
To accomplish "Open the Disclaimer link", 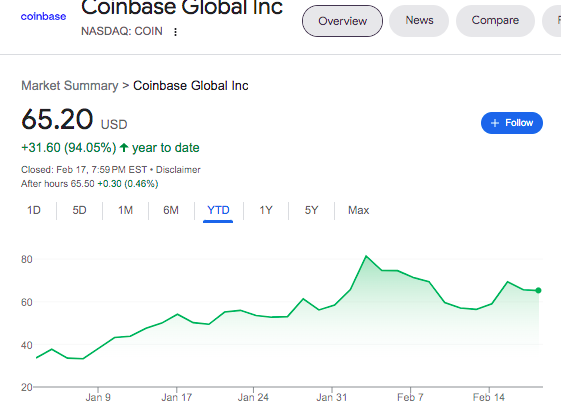I will click(x=178, y=170).
